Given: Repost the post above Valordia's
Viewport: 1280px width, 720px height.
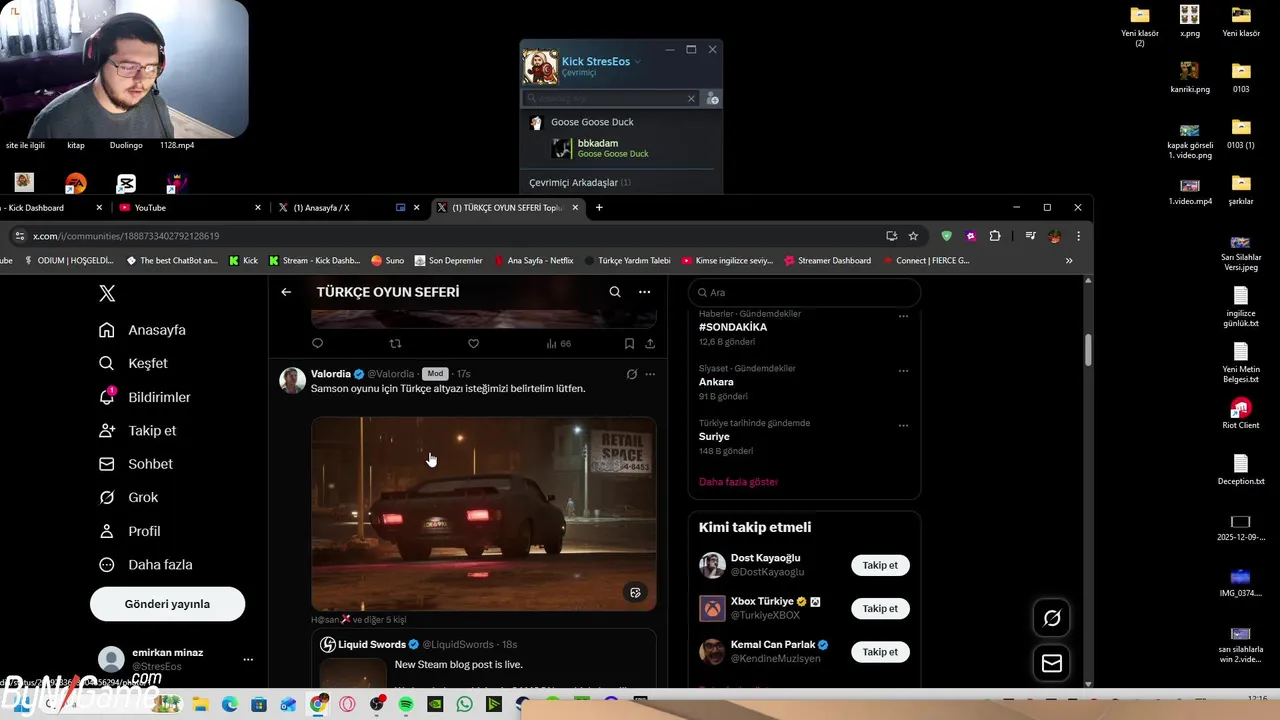Looking at the screenshot, I should [395, 343].
